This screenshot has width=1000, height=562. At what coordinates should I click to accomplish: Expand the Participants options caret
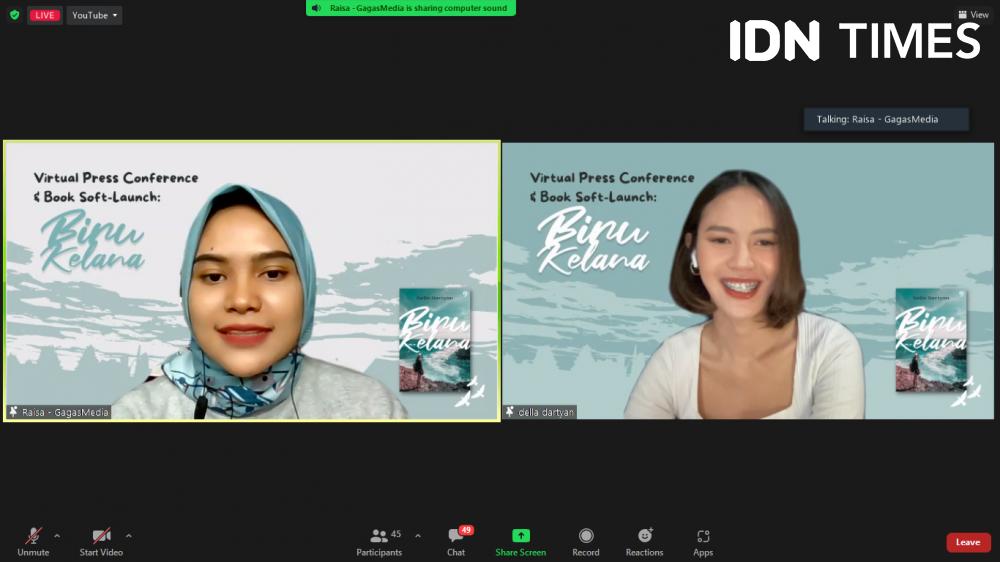coord(418,536)
